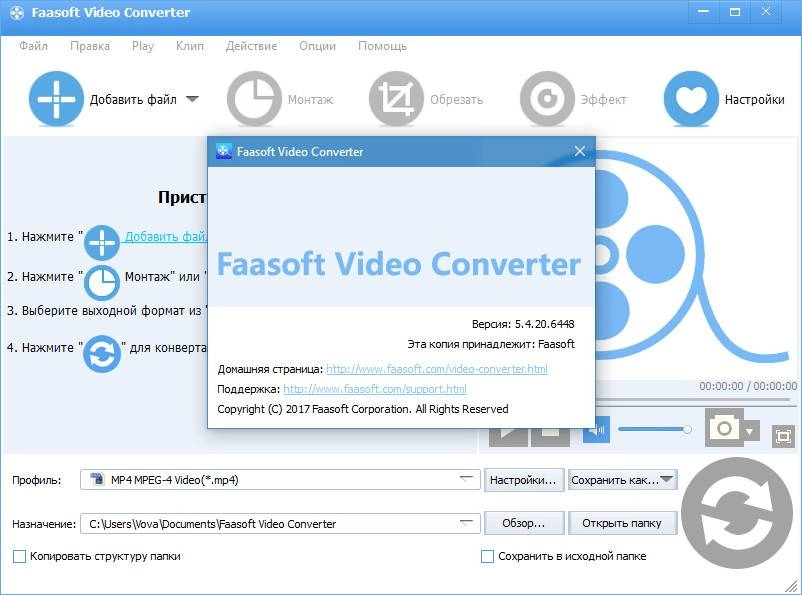802x595 pixels.
Task: Open the Сохранить как... dropdown
Action: point(622,480)
